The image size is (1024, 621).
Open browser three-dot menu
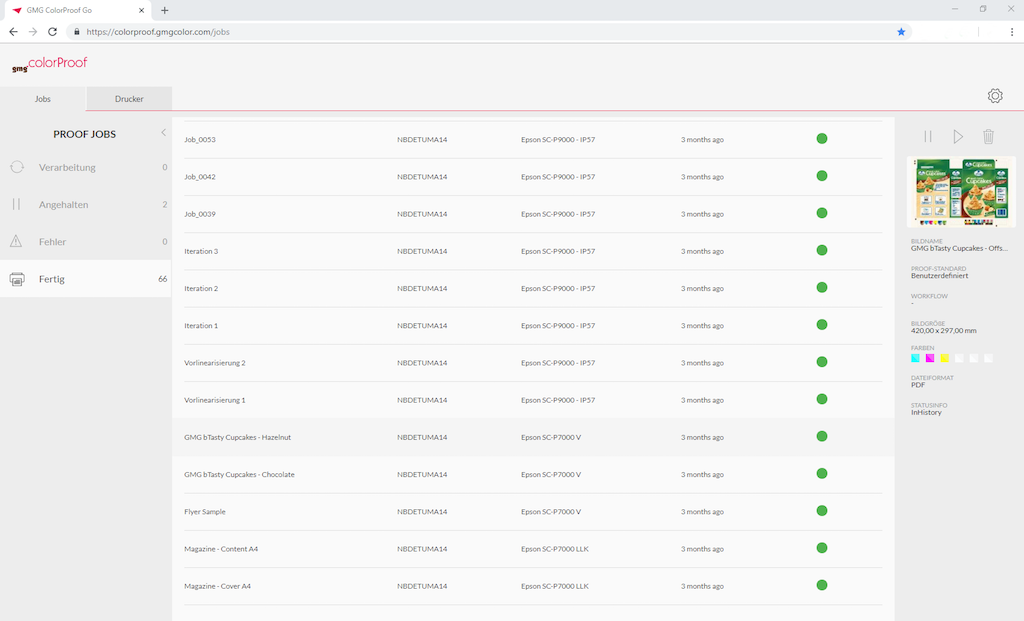tap(1012, 32)
